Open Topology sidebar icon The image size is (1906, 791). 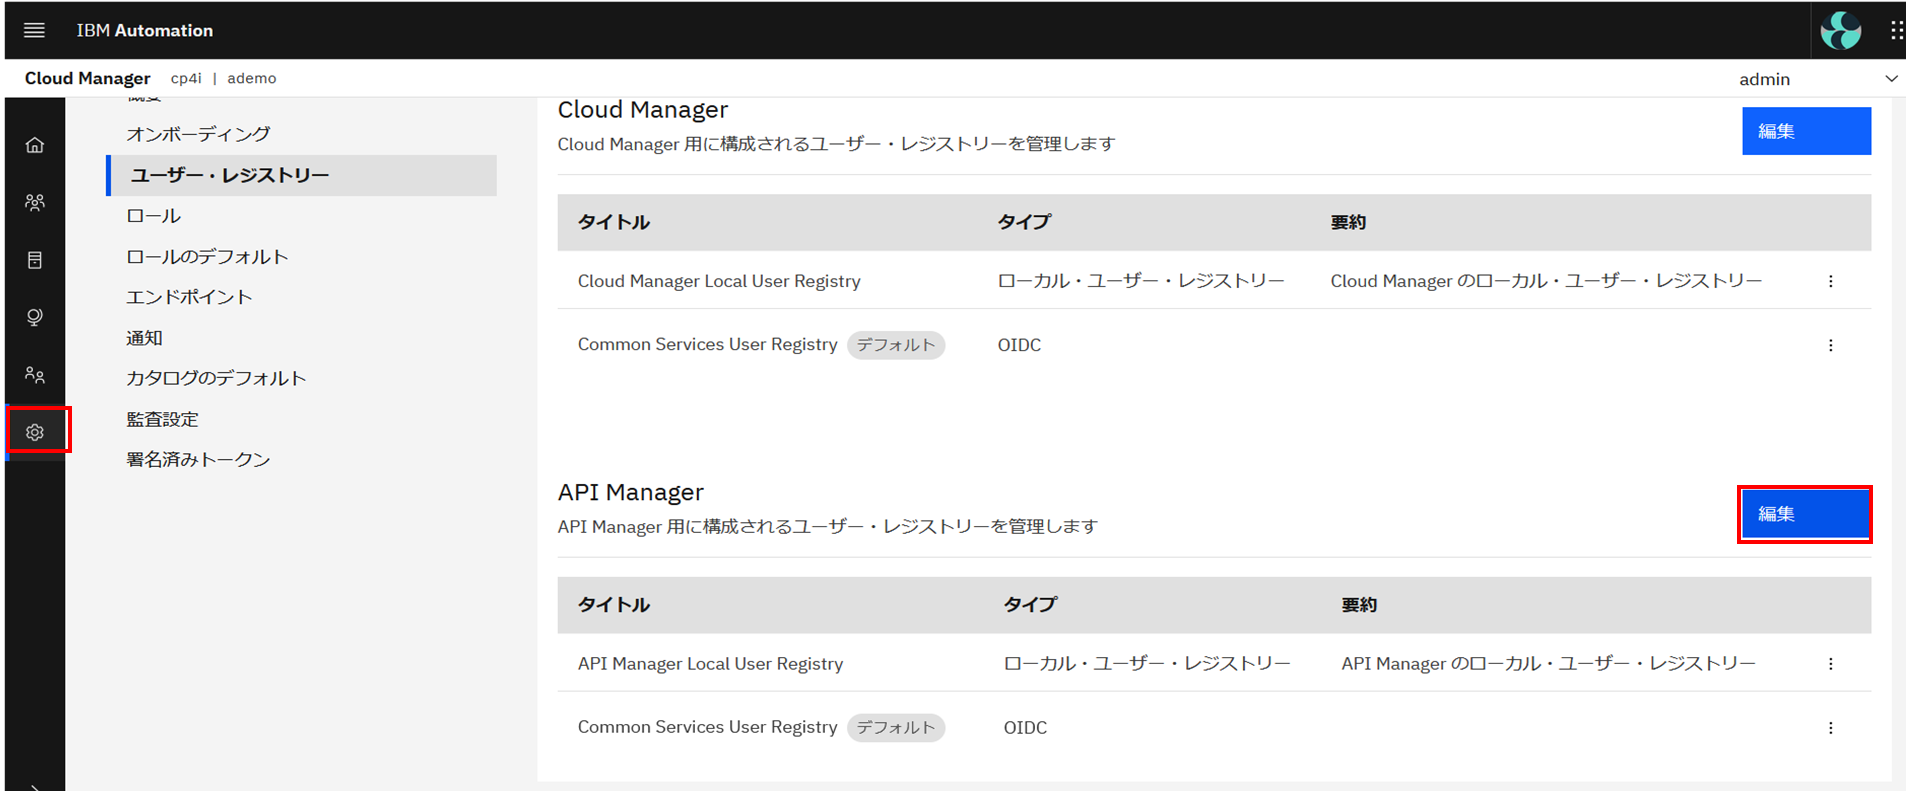[35, 317]
